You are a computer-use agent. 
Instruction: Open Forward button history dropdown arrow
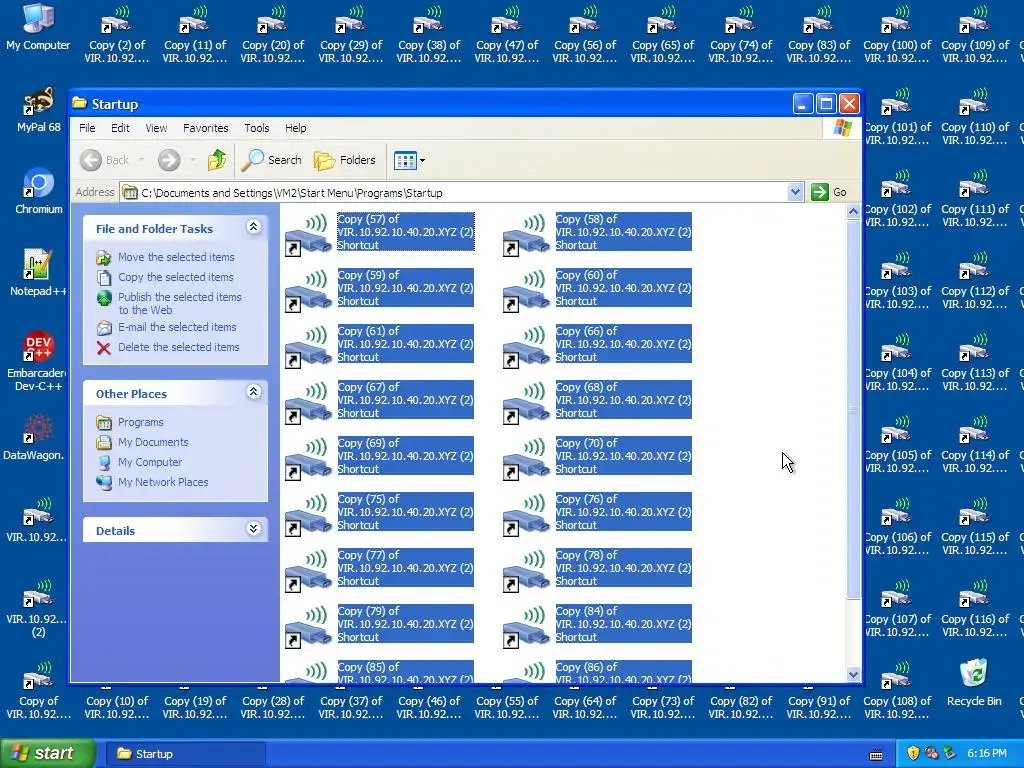[192, 160]
